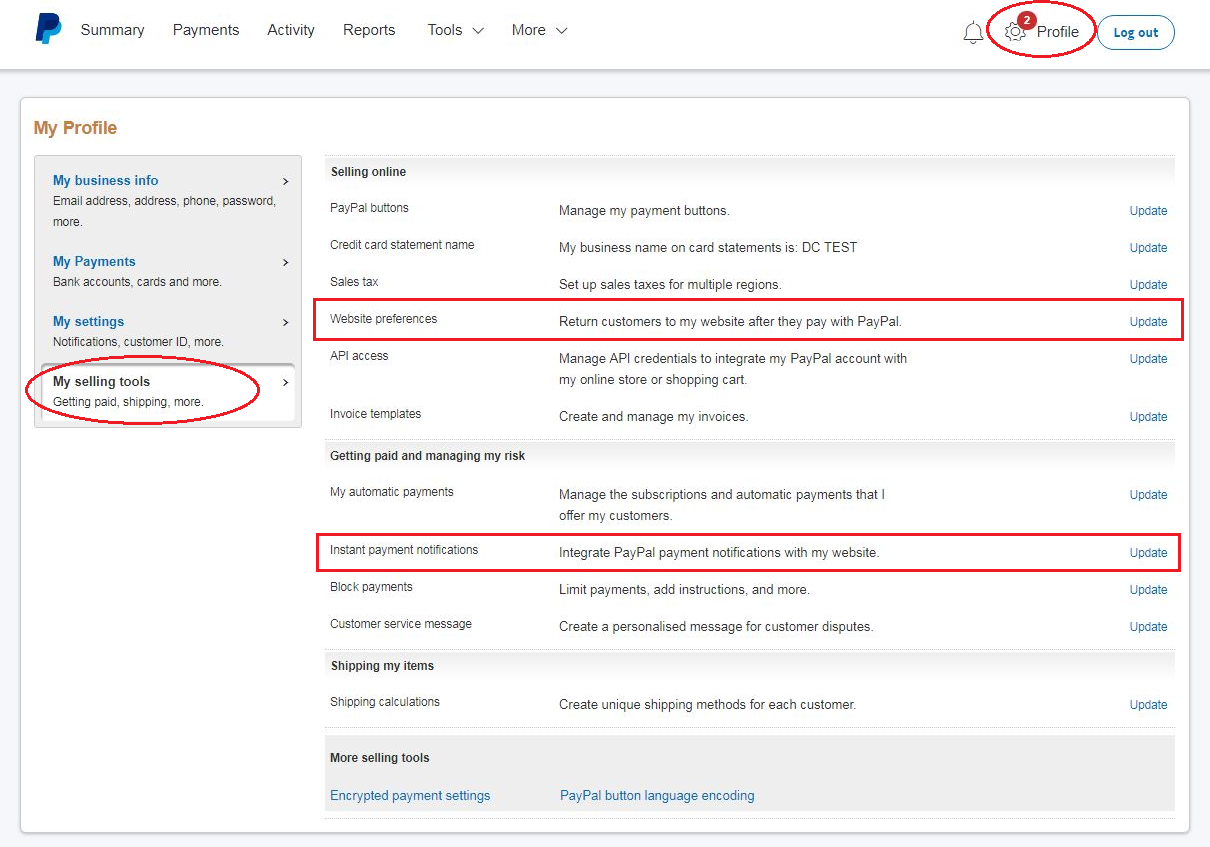1210x847 pixels.
Task: Update Sales tax setting
Action: pos(1148,285)
